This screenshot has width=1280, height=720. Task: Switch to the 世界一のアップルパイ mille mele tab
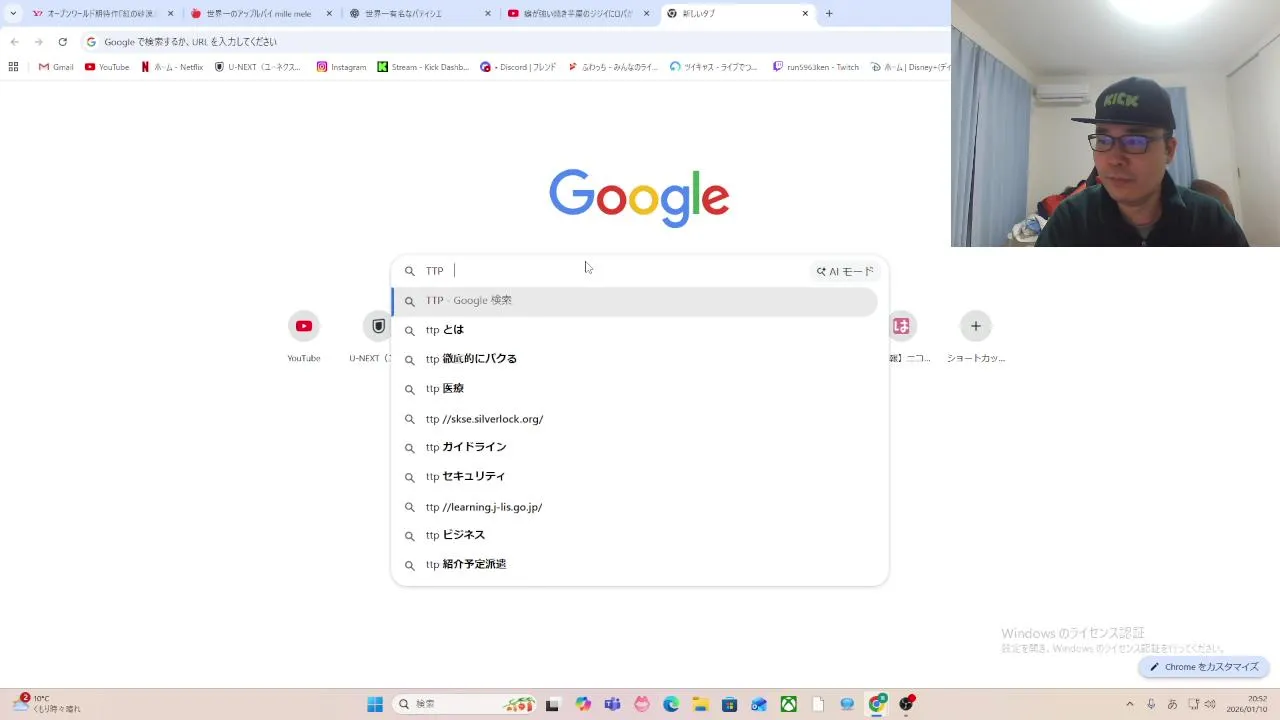(262, 14)
